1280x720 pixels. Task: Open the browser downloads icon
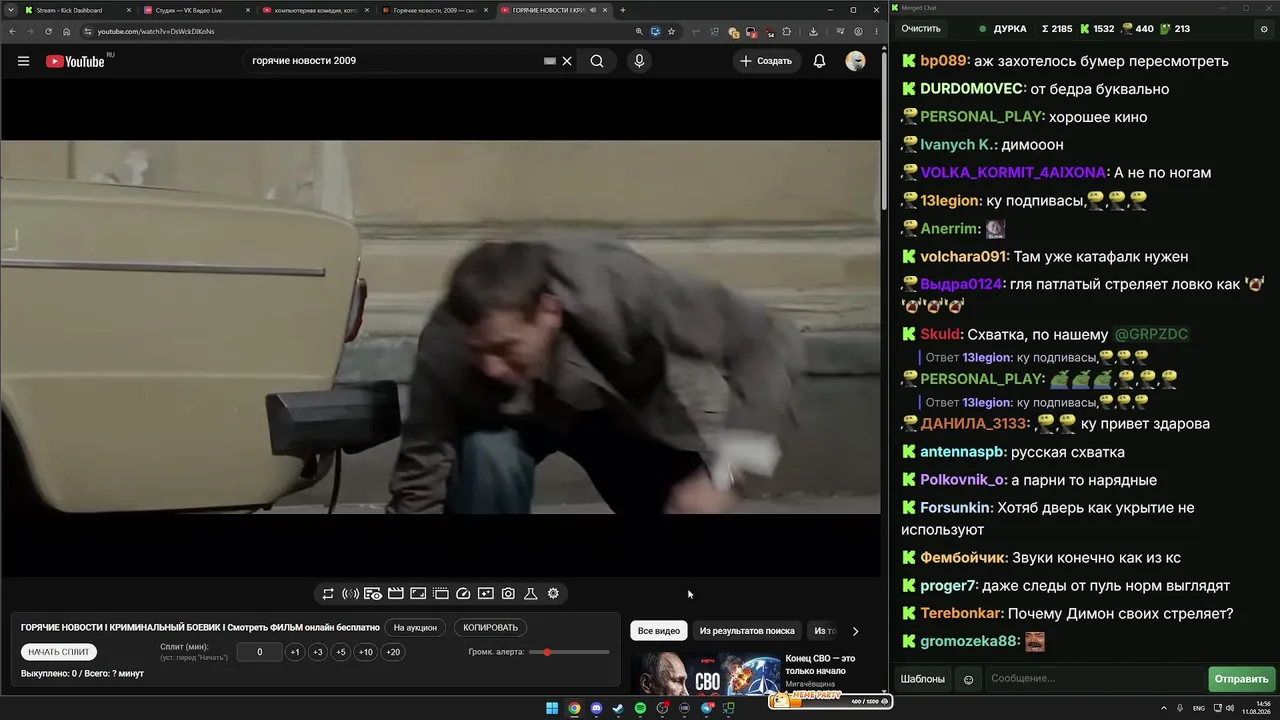[x=813, y=31]
